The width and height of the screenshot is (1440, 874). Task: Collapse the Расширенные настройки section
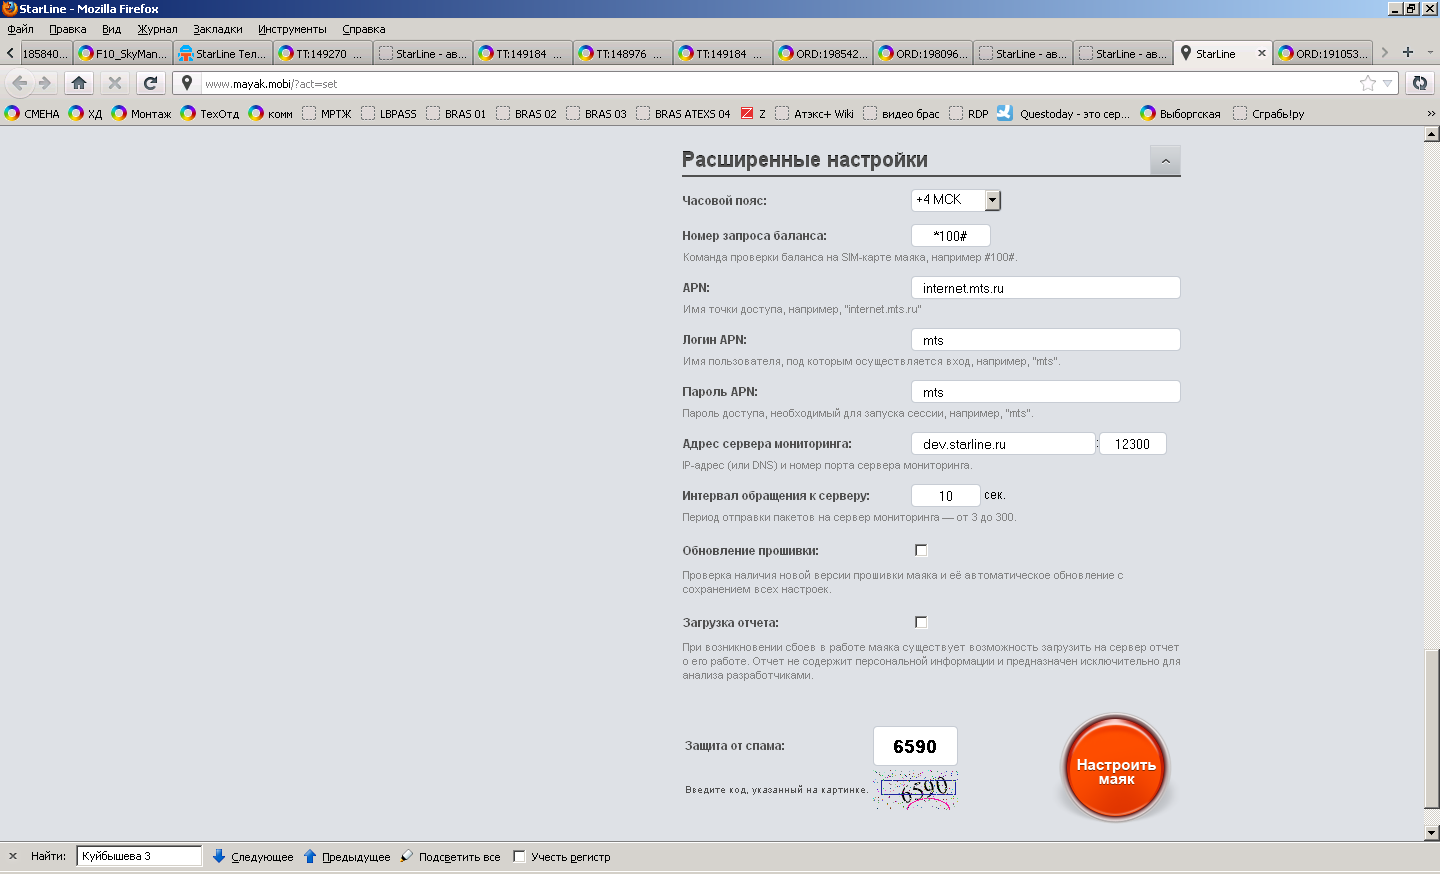point(1165,161)
